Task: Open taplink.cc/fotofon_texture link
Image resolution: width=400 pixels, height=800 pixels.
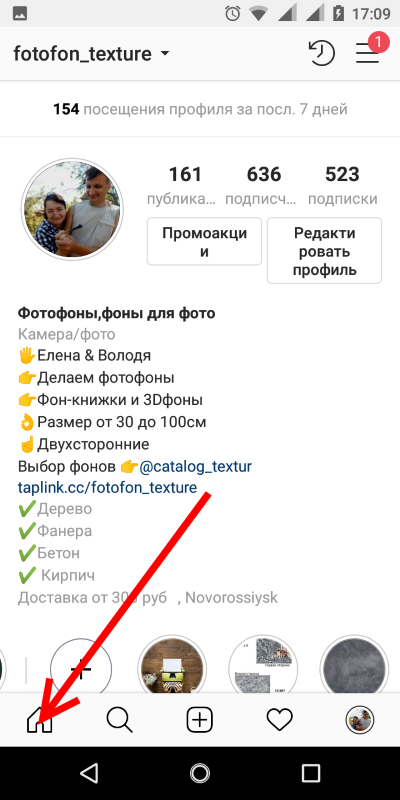Action: [x=107, y=488]
